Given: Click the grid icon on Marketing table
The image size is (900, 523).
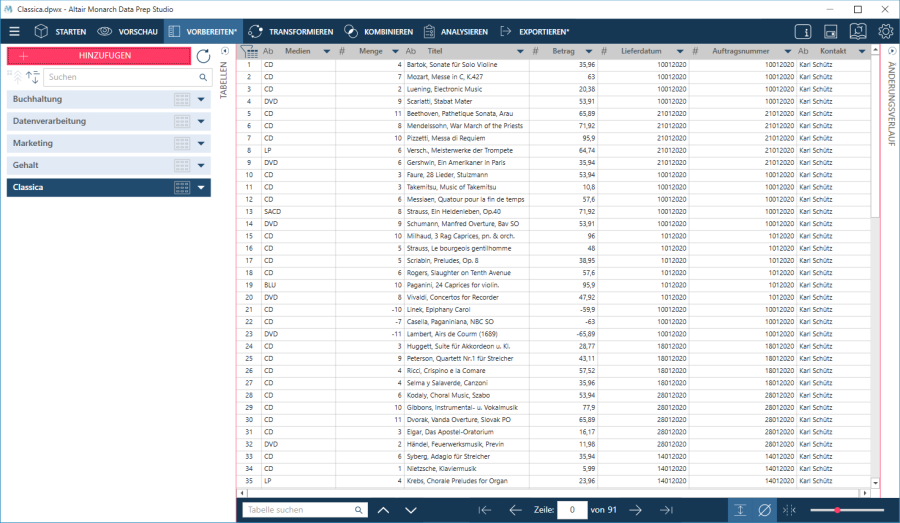Looking at the screenshot, I should pyautogui.click(x=182, y=143).
